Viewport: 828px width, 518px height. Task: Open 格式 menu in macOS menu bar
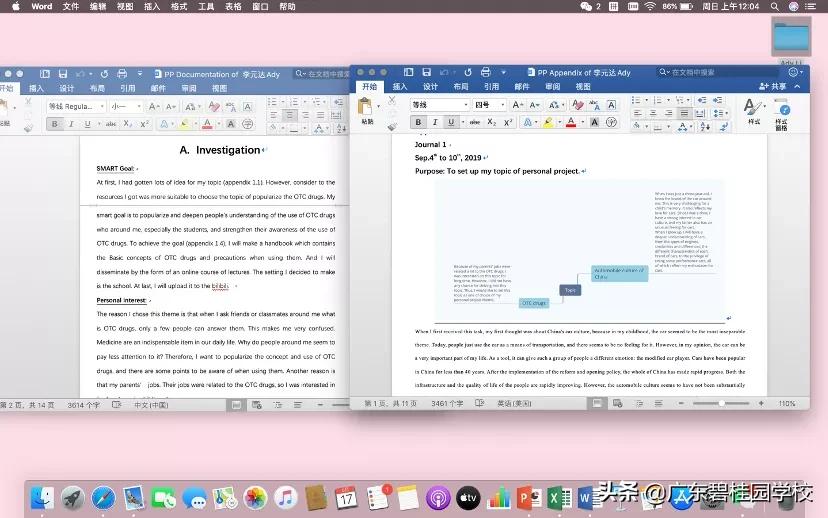(x=179, y=6)
